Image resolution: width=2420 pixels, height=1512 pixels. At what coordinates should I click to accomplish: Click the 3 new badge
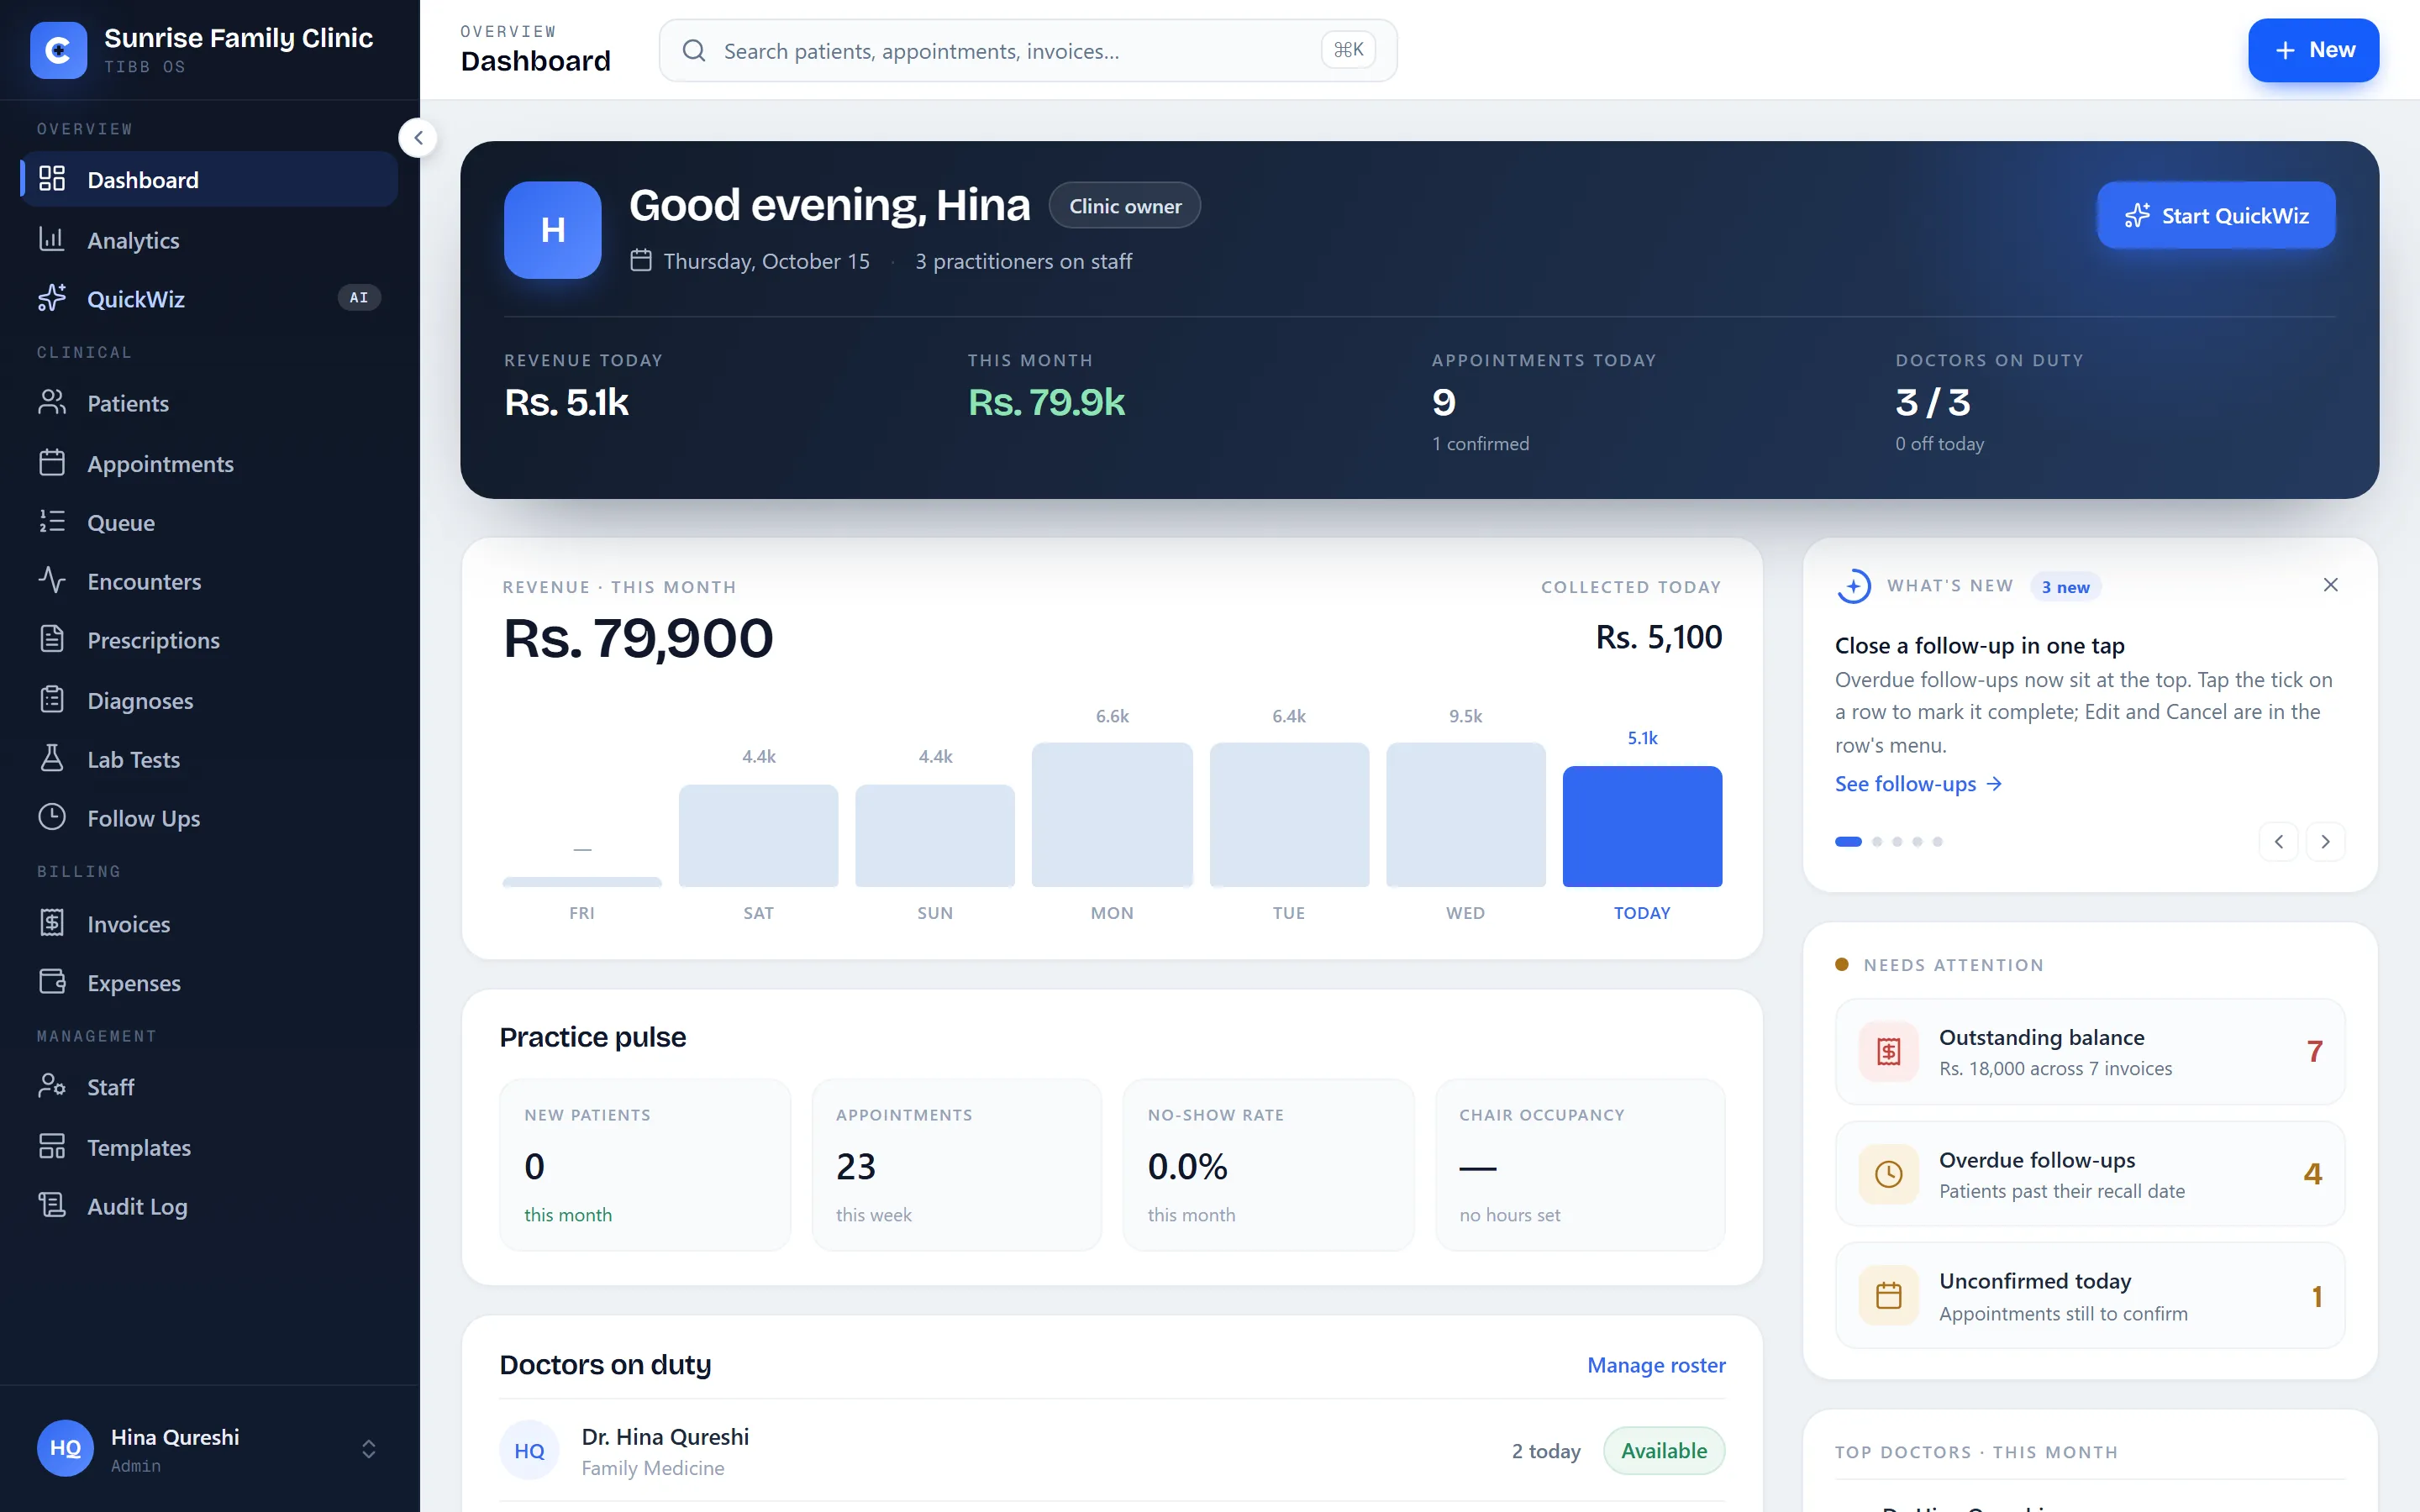[2065, 587]
